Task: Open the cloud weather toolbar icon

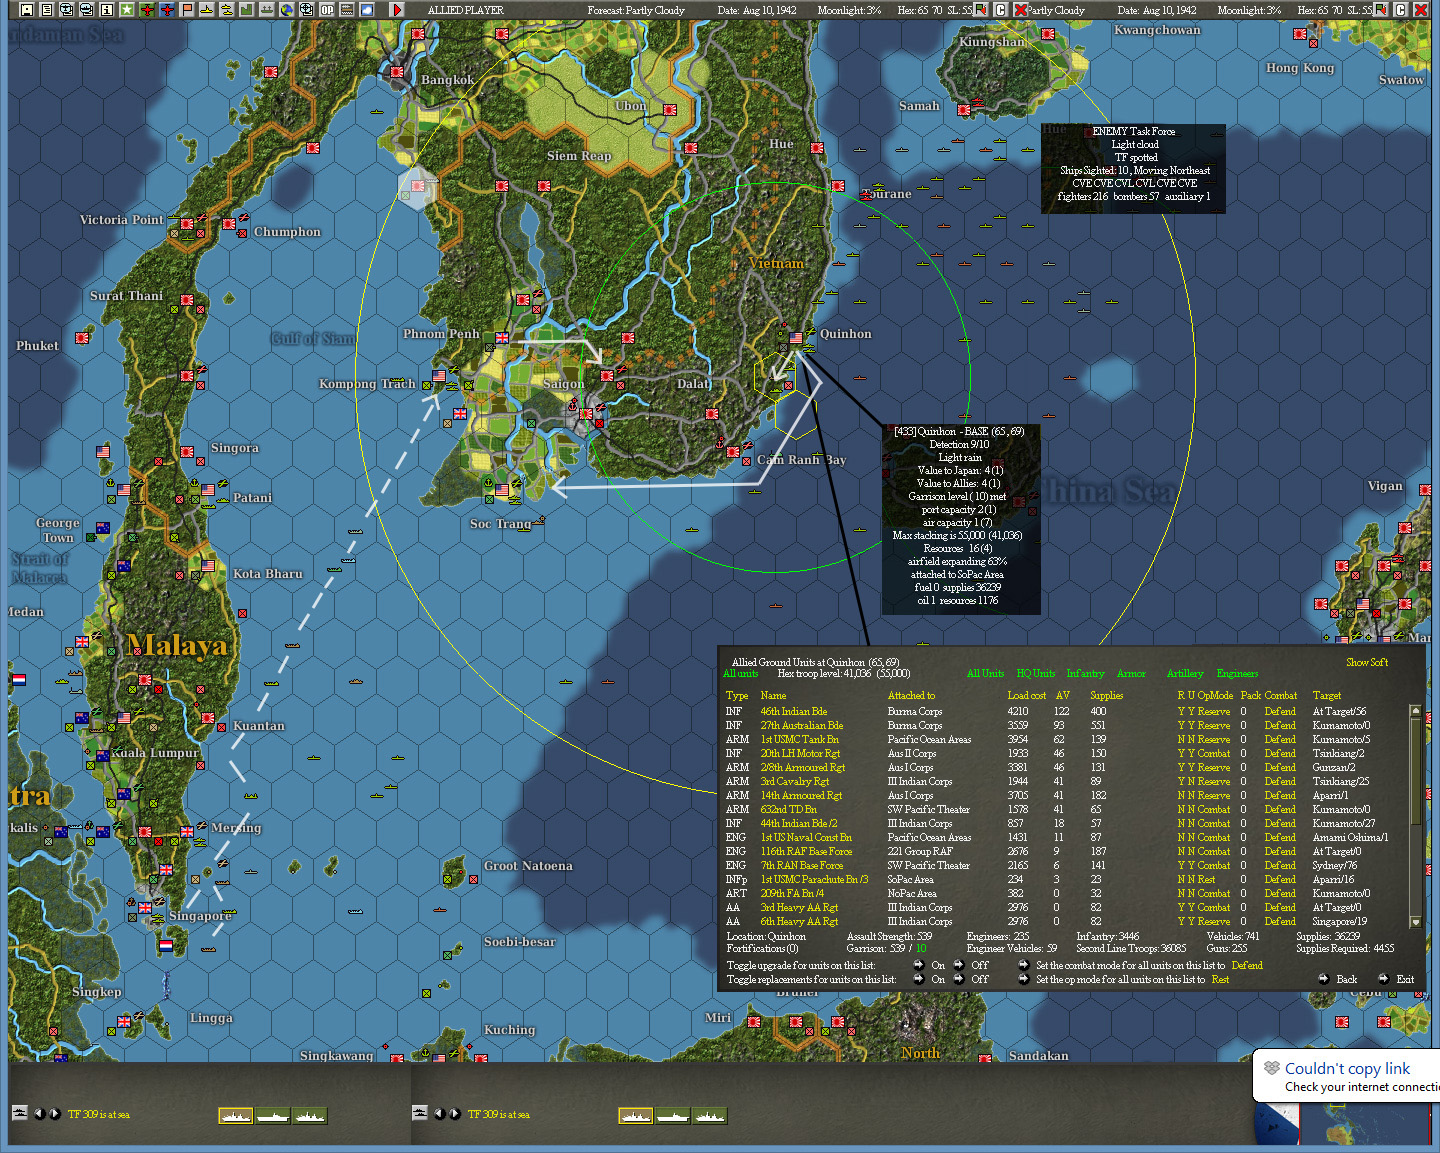Action: (367, 10)
